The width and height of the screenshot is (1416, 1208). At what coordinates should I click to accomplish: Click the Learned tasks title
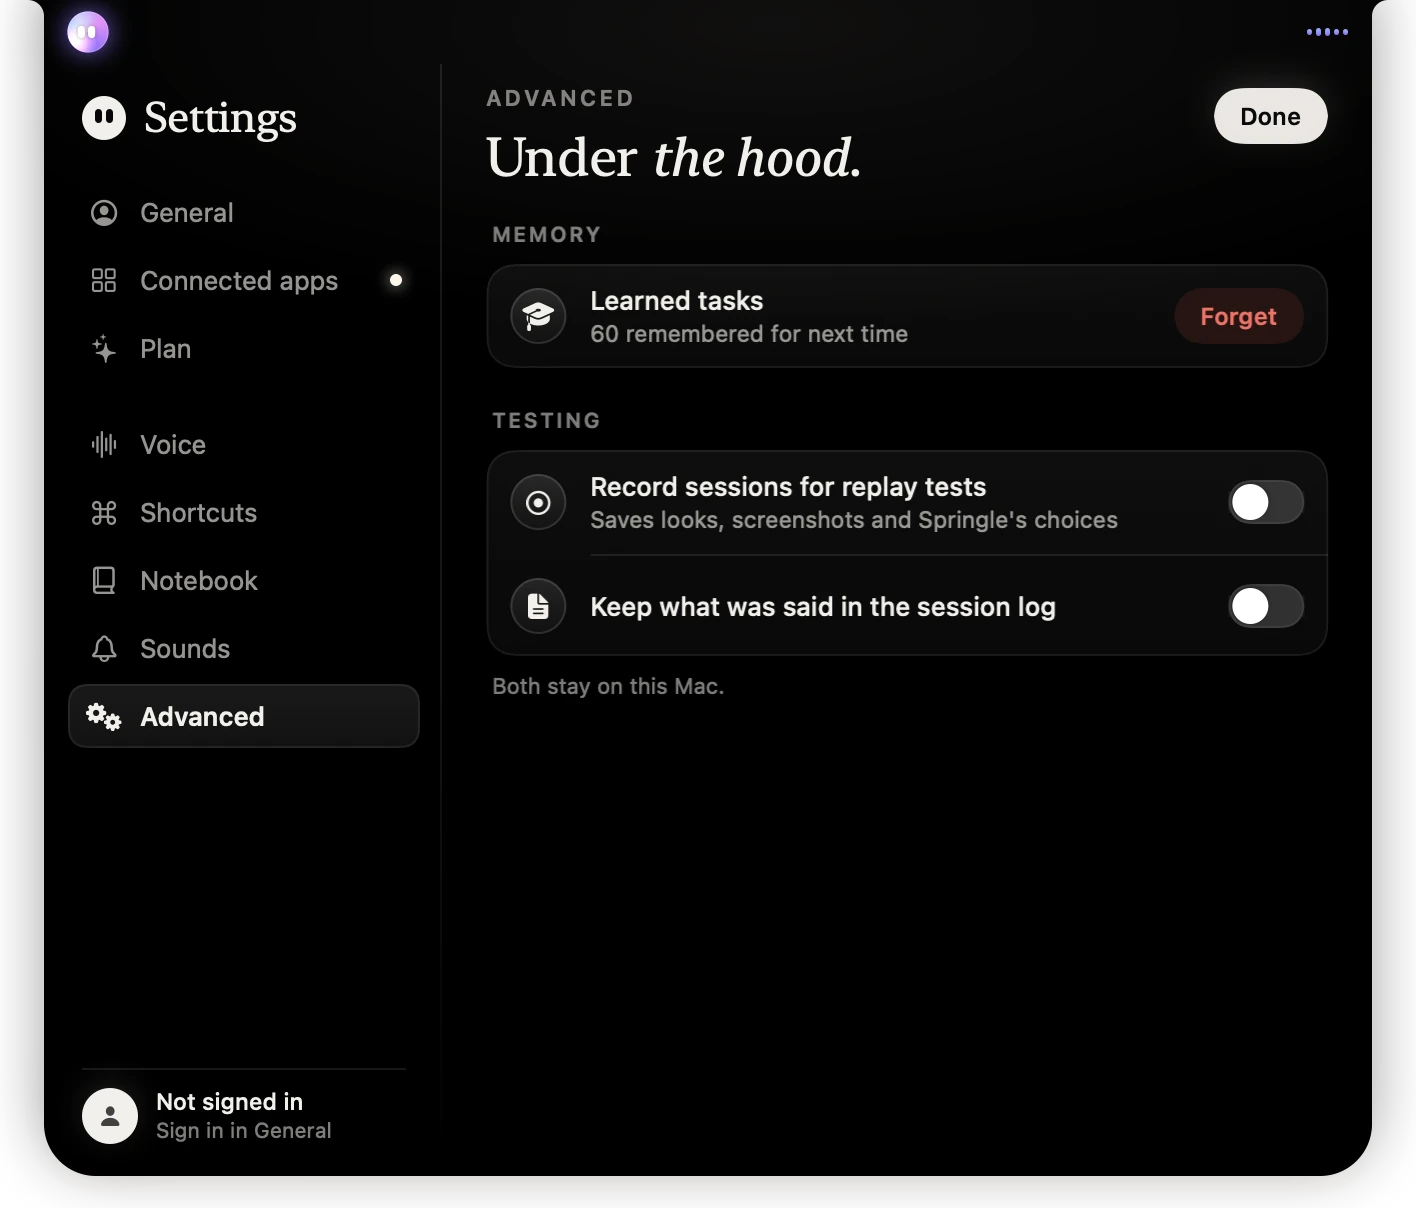click(676, 301)
